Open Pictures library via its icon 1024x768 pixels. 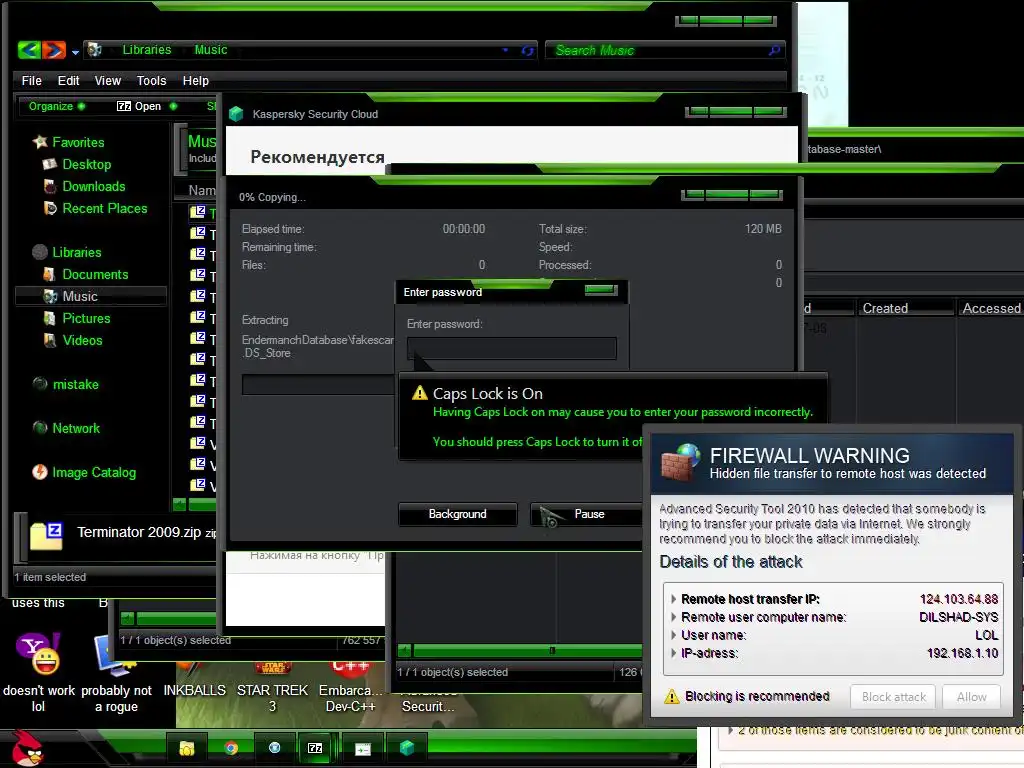tap(50, 318)
